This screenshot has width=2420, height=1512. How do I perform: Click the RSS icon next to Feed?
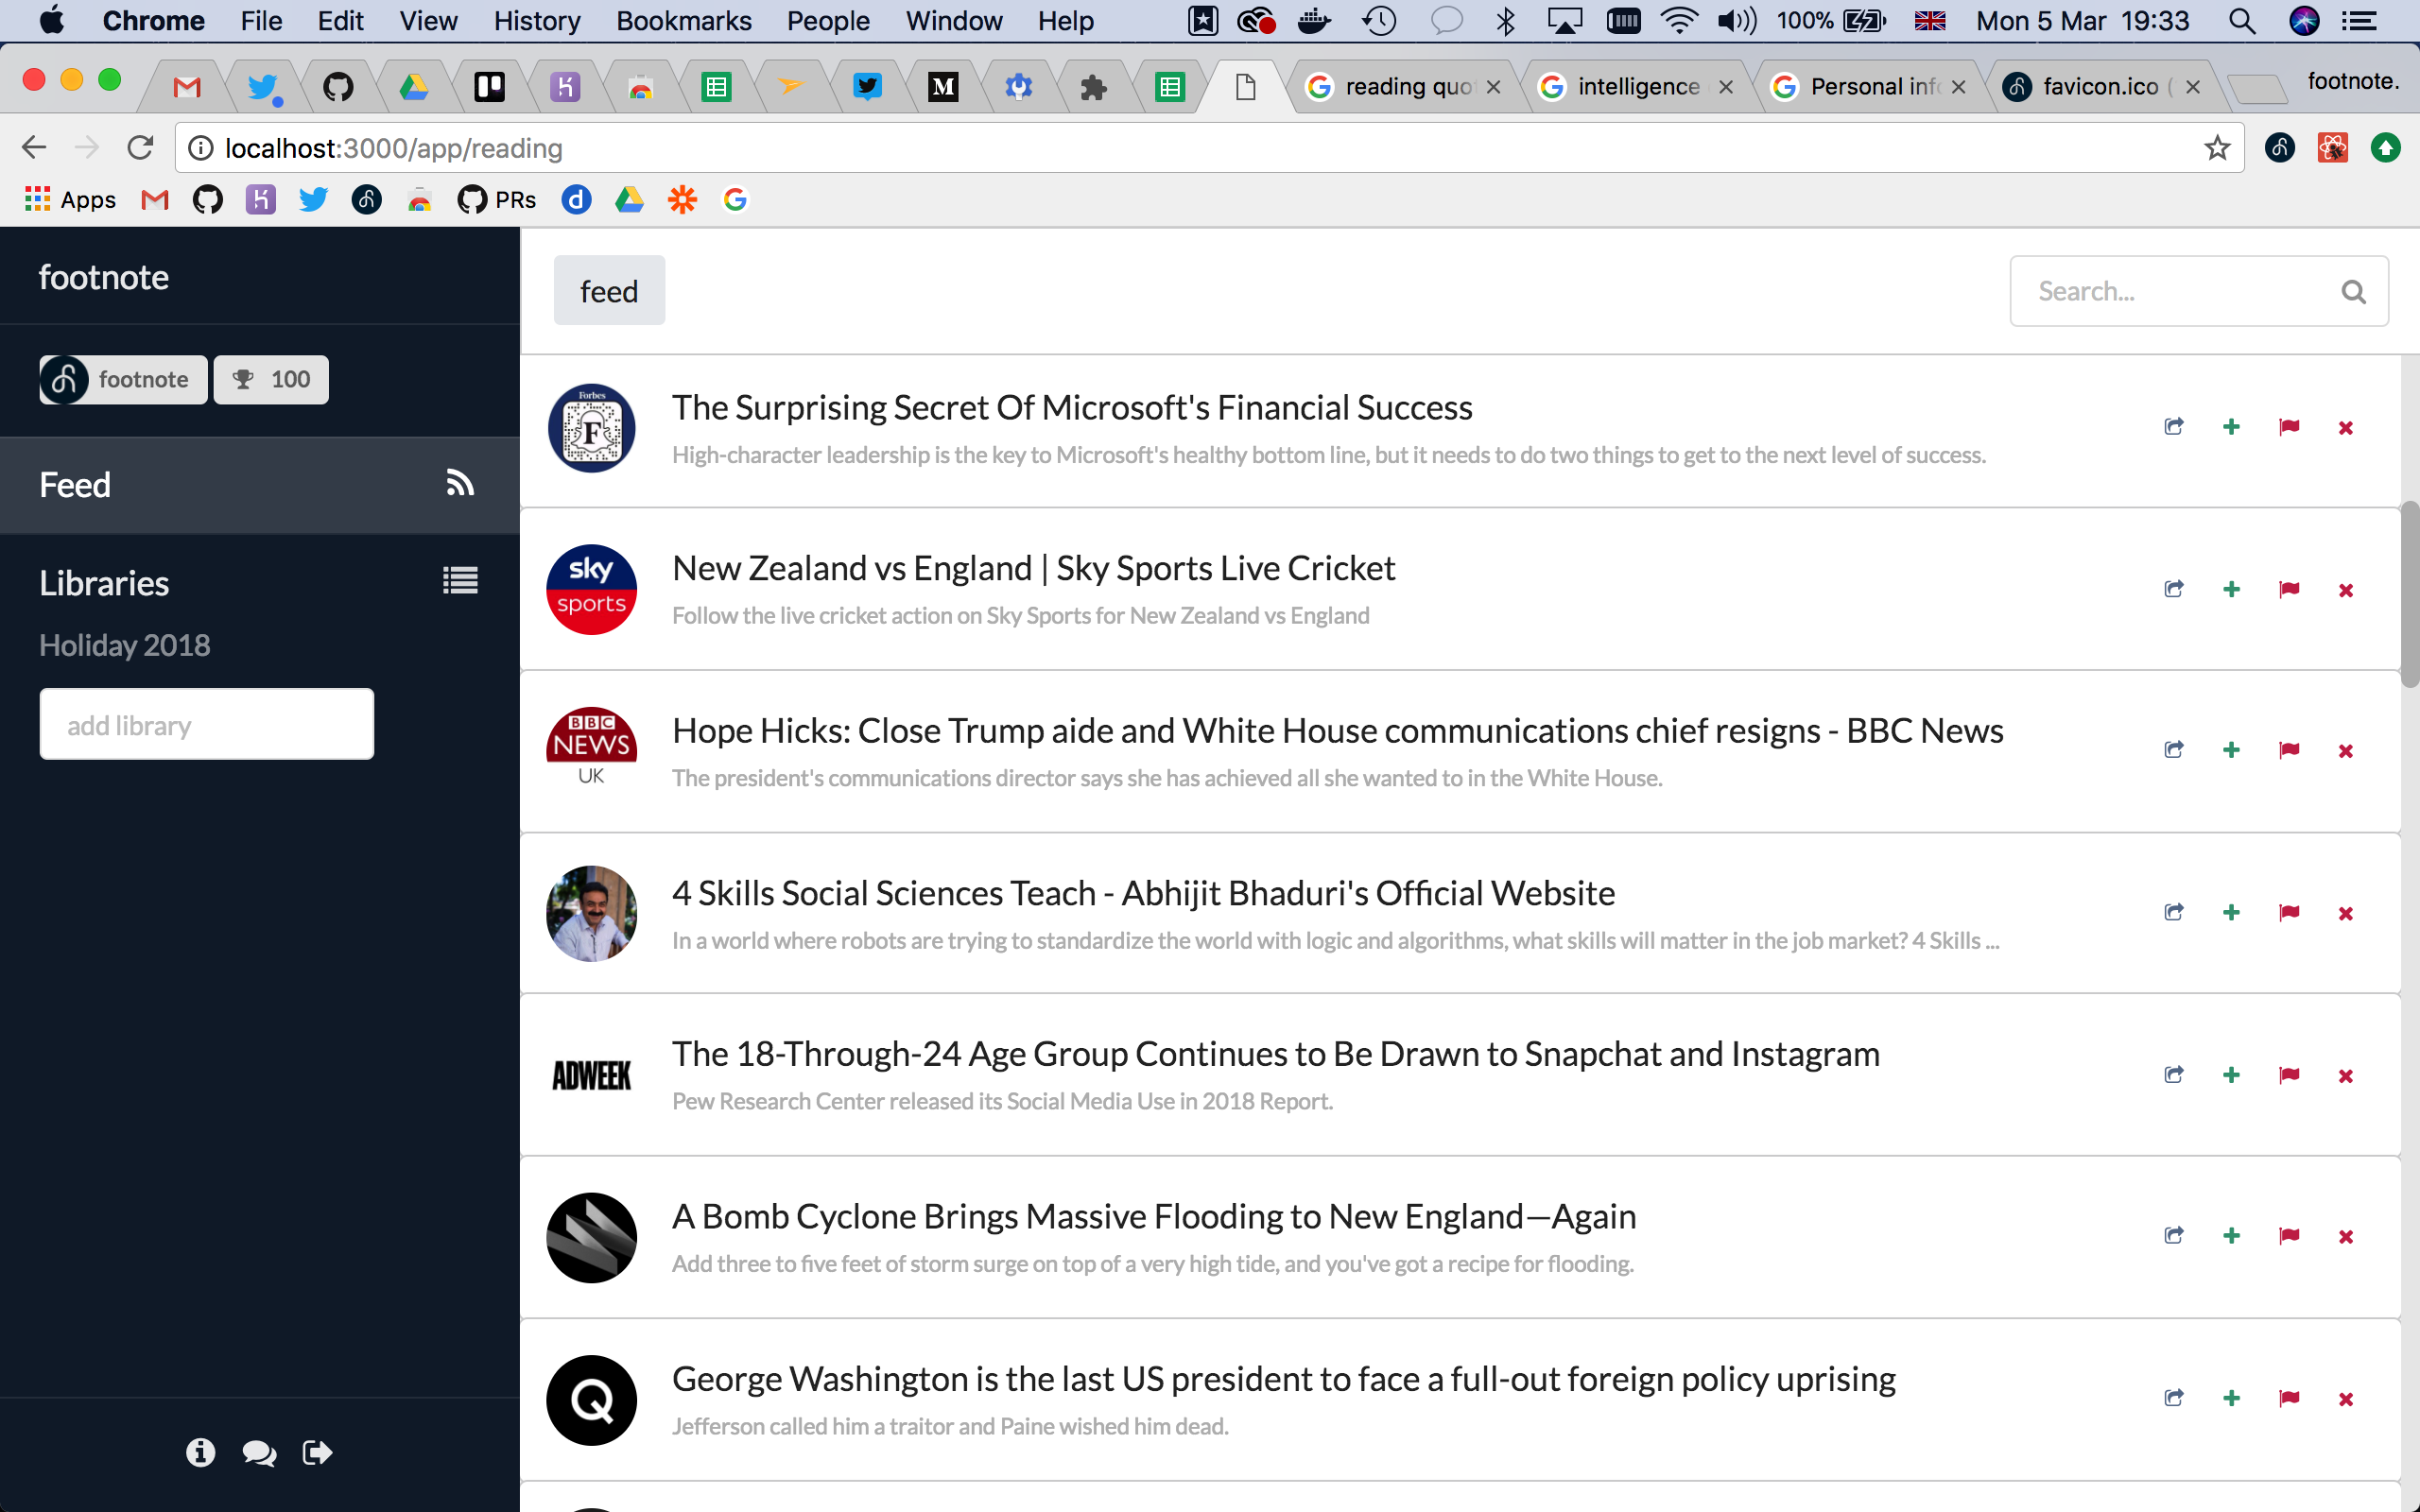pyautogui.click(x=460, y=484)
